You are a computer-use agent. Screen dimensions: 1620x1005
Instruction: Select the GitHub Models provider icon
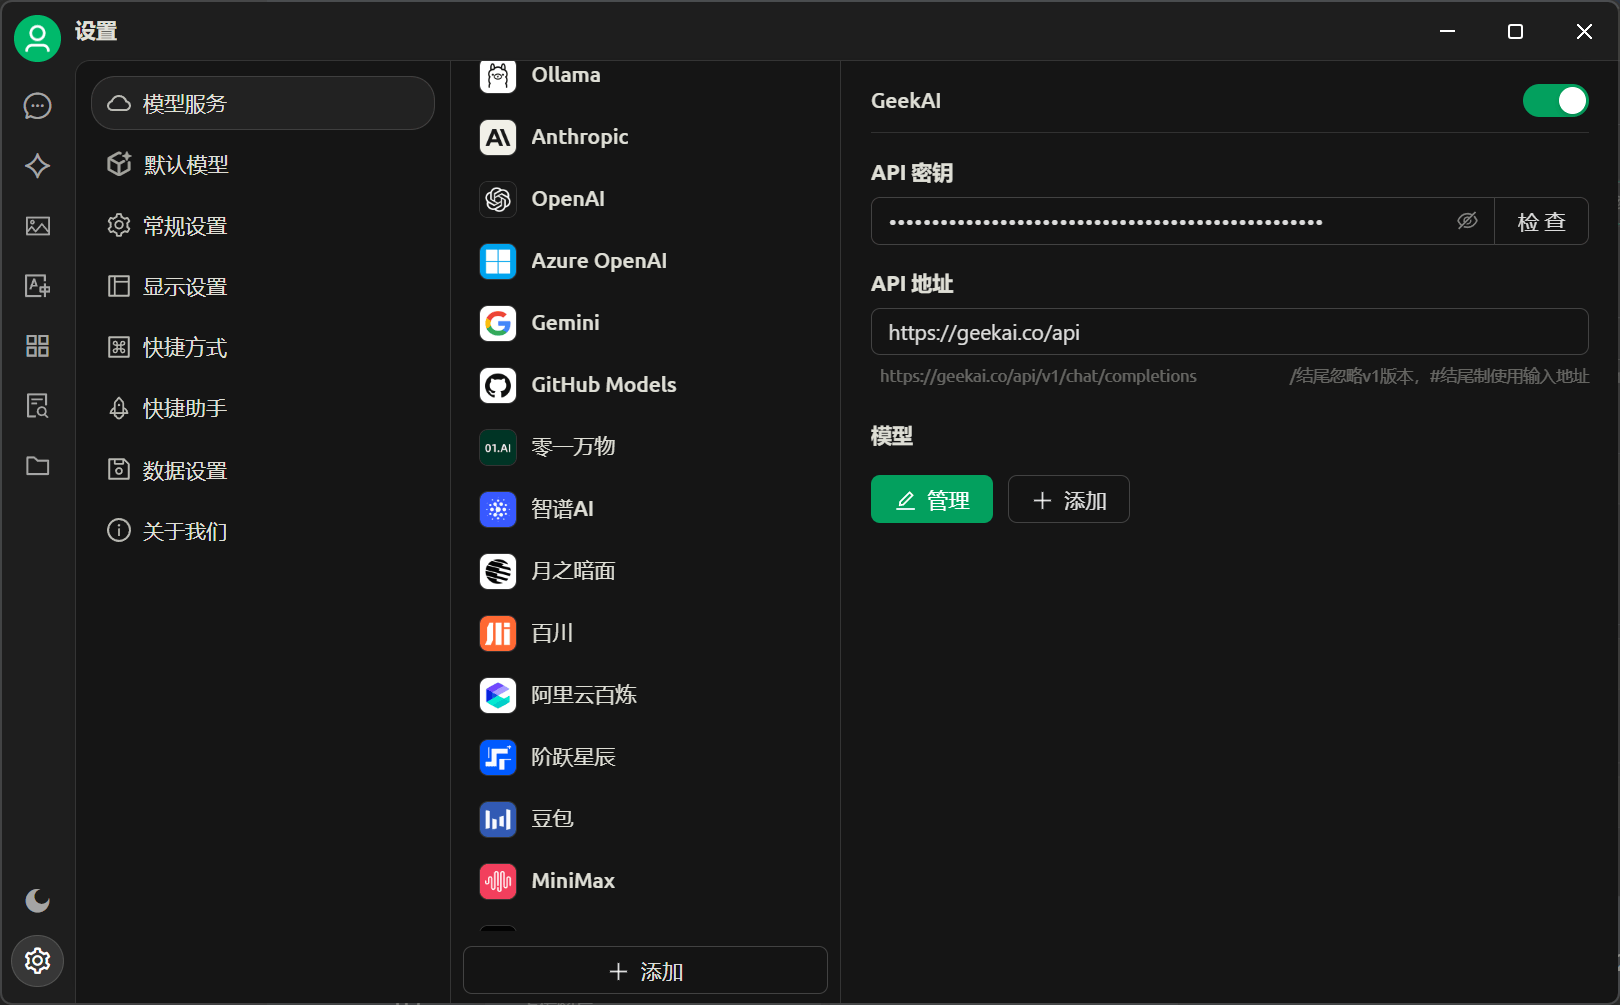pos(498,385)
